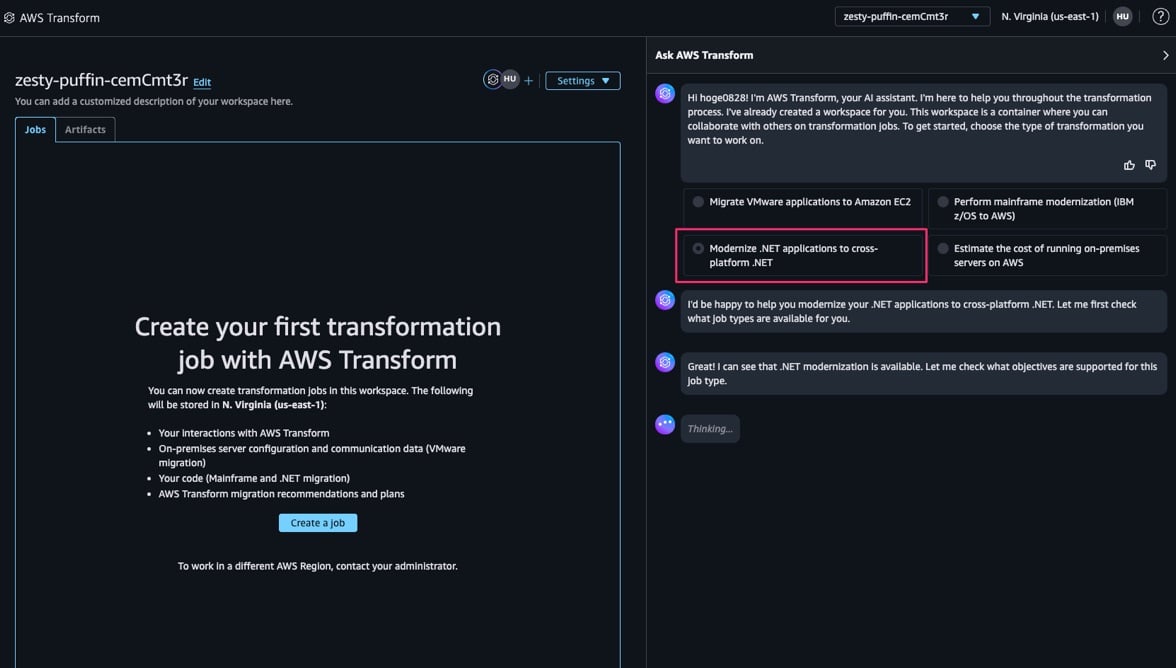This screenshot has height=668, width=1176.
Task: Click the zesty-puffin-cemCmt3r workspace title
Action: 101,80
